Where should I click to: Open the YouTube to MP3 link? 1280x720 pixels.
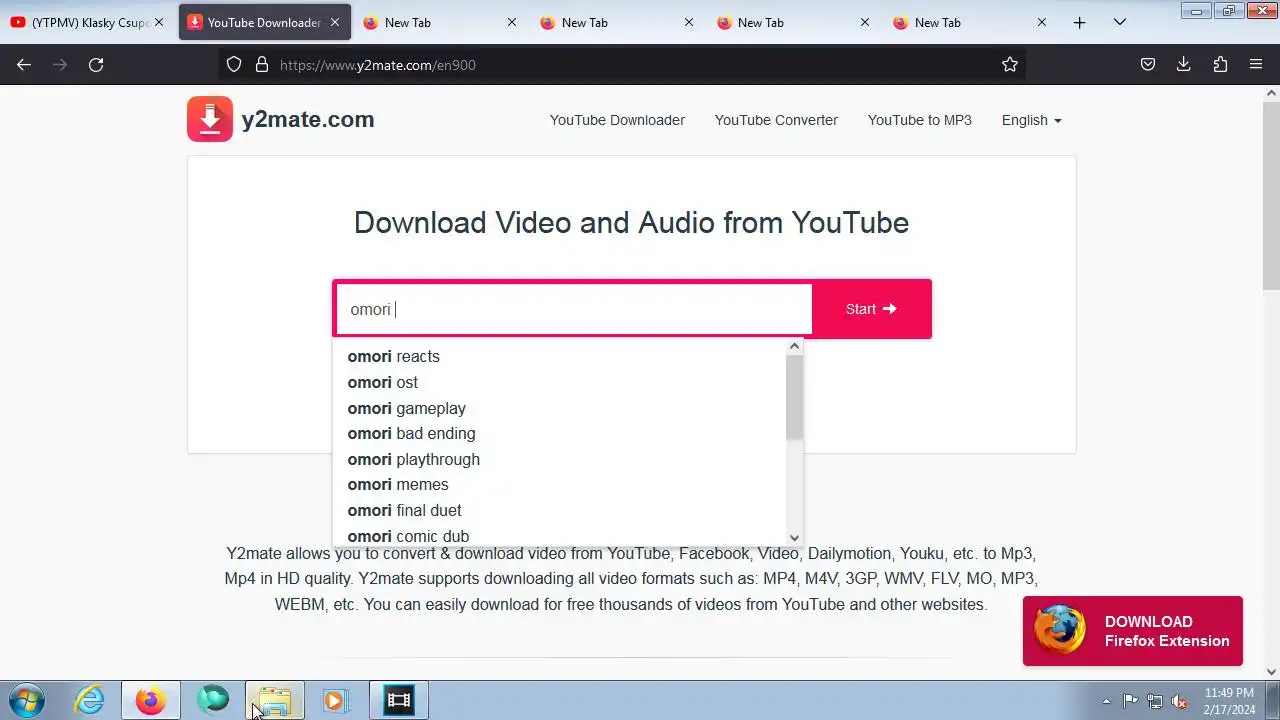[x=920, y=120]
